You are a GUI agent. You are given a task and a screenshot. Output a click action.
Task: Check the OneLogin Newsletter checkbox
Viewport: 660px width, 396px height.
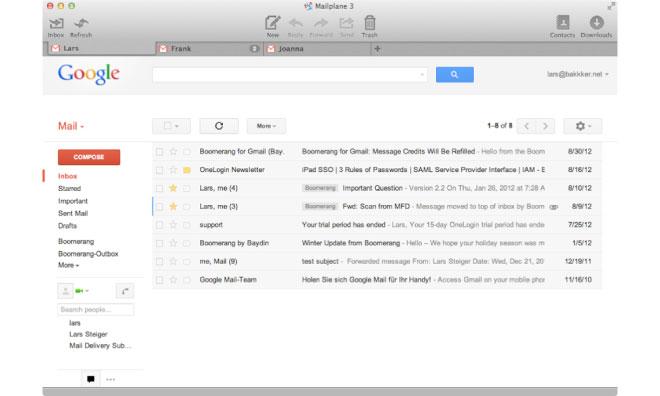tap(159, 170)
